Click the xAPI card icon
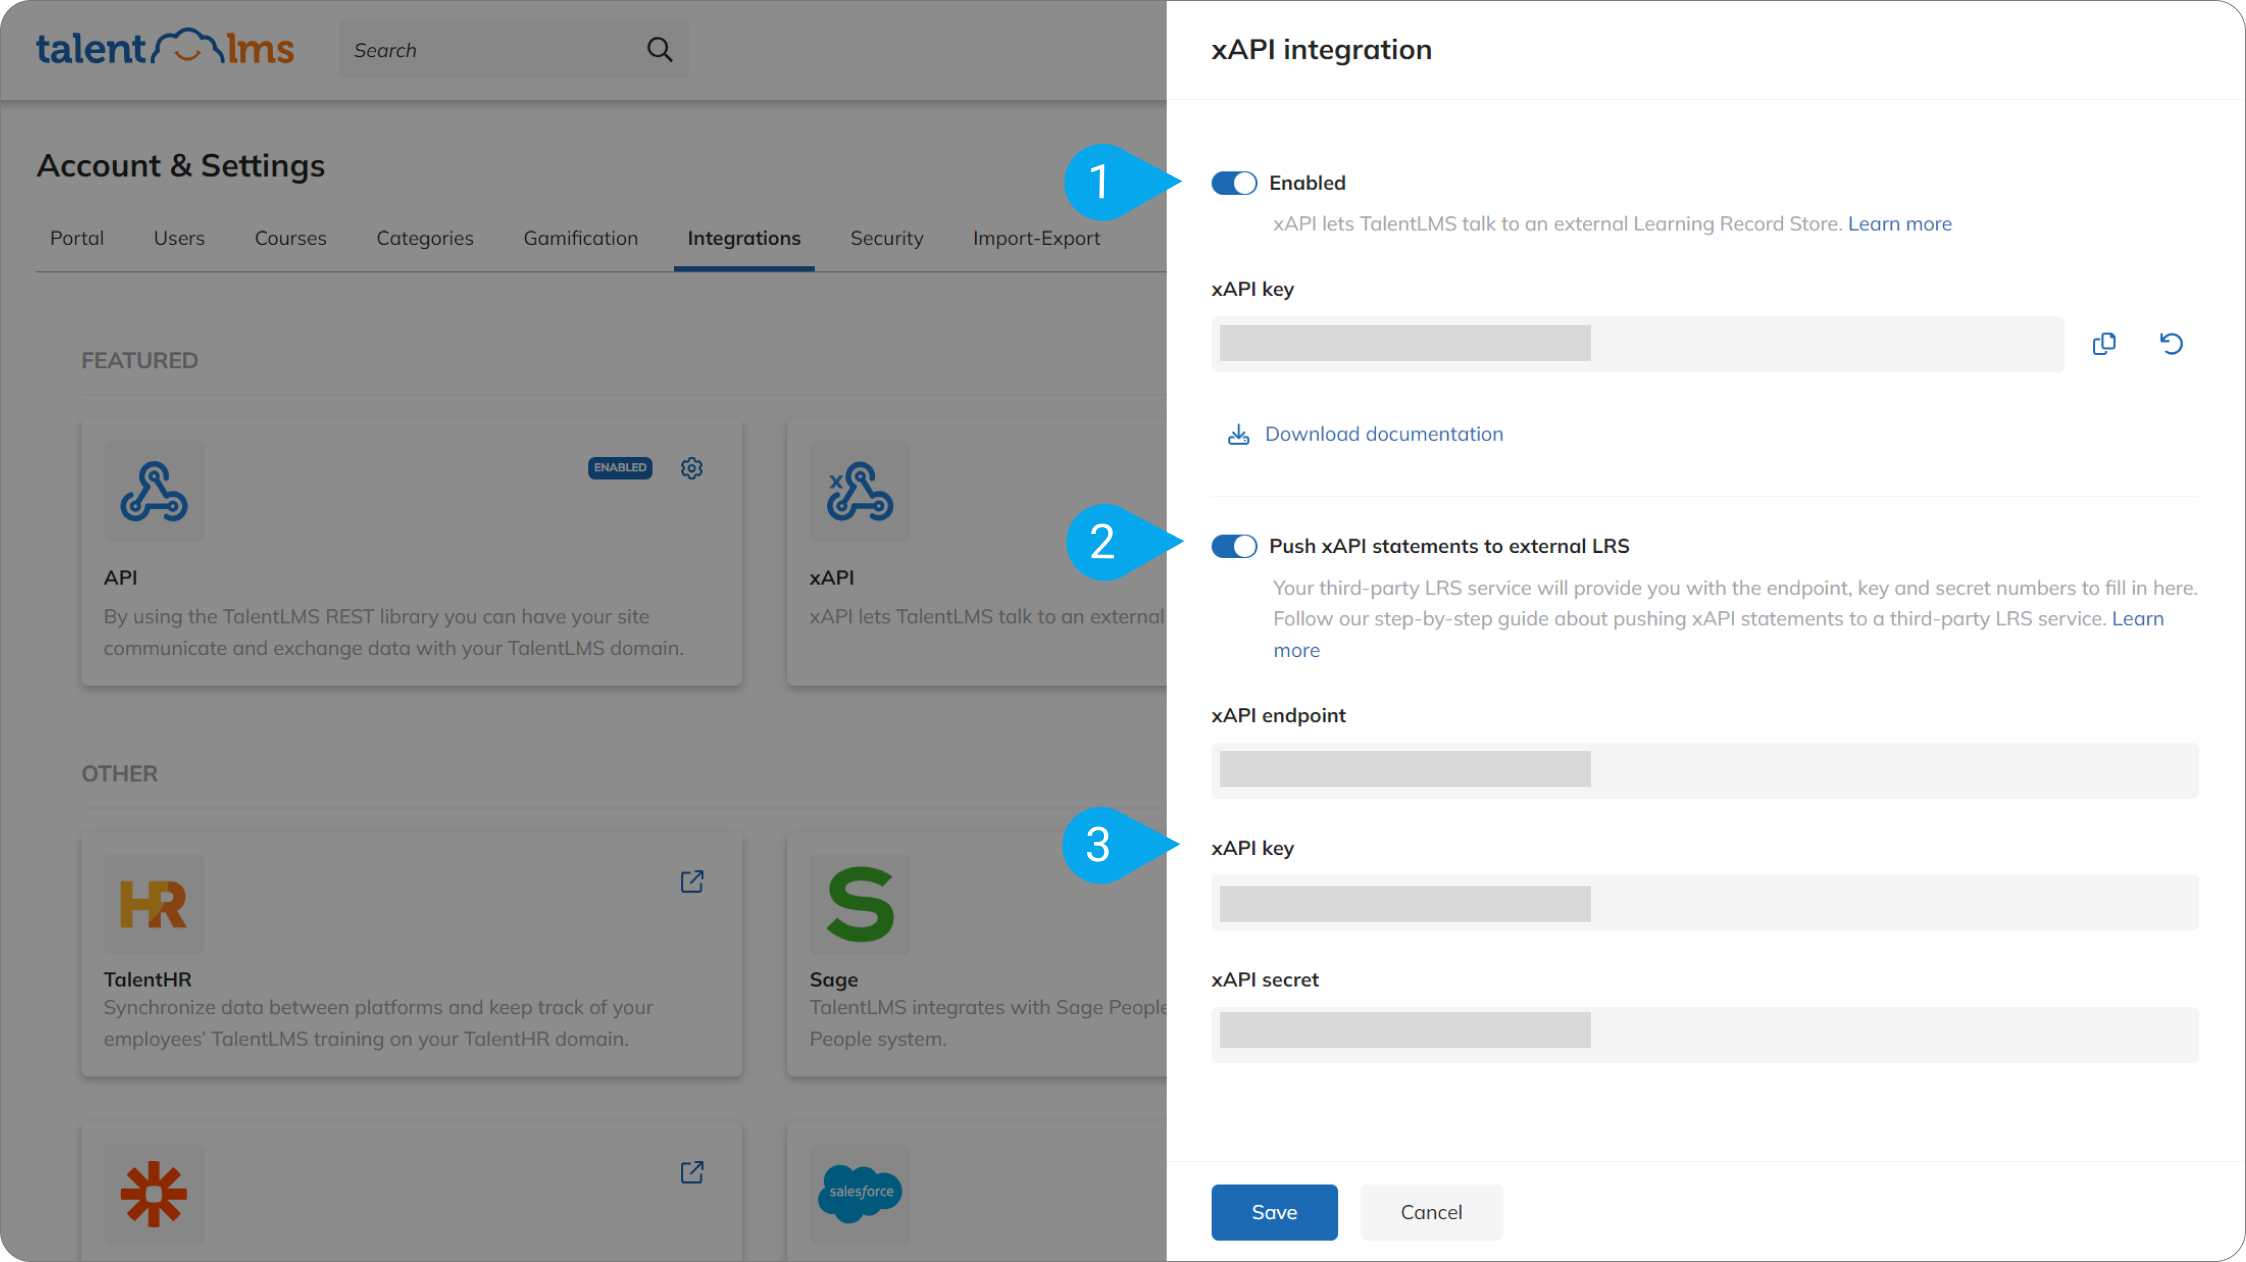The image size is (2246, 1262). click(860, 491)
